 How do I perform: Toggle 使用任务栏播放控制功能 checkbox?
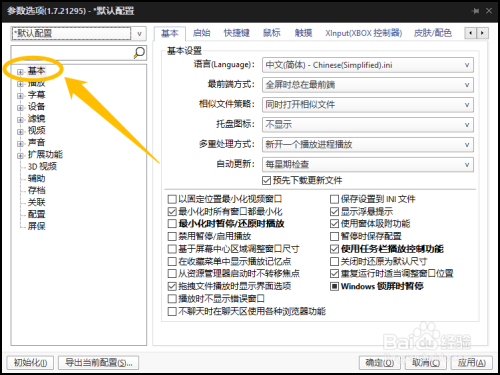click(334, 249)
